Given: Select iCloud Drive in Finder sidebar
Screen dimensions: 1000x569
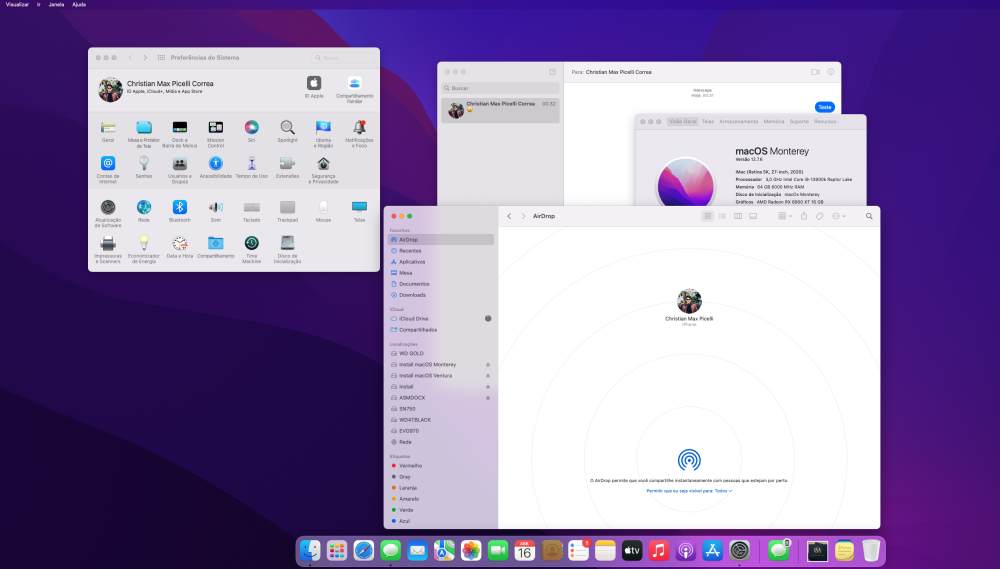Looking at the screenshot, I should pyautogui.click(x=441, y=318).
